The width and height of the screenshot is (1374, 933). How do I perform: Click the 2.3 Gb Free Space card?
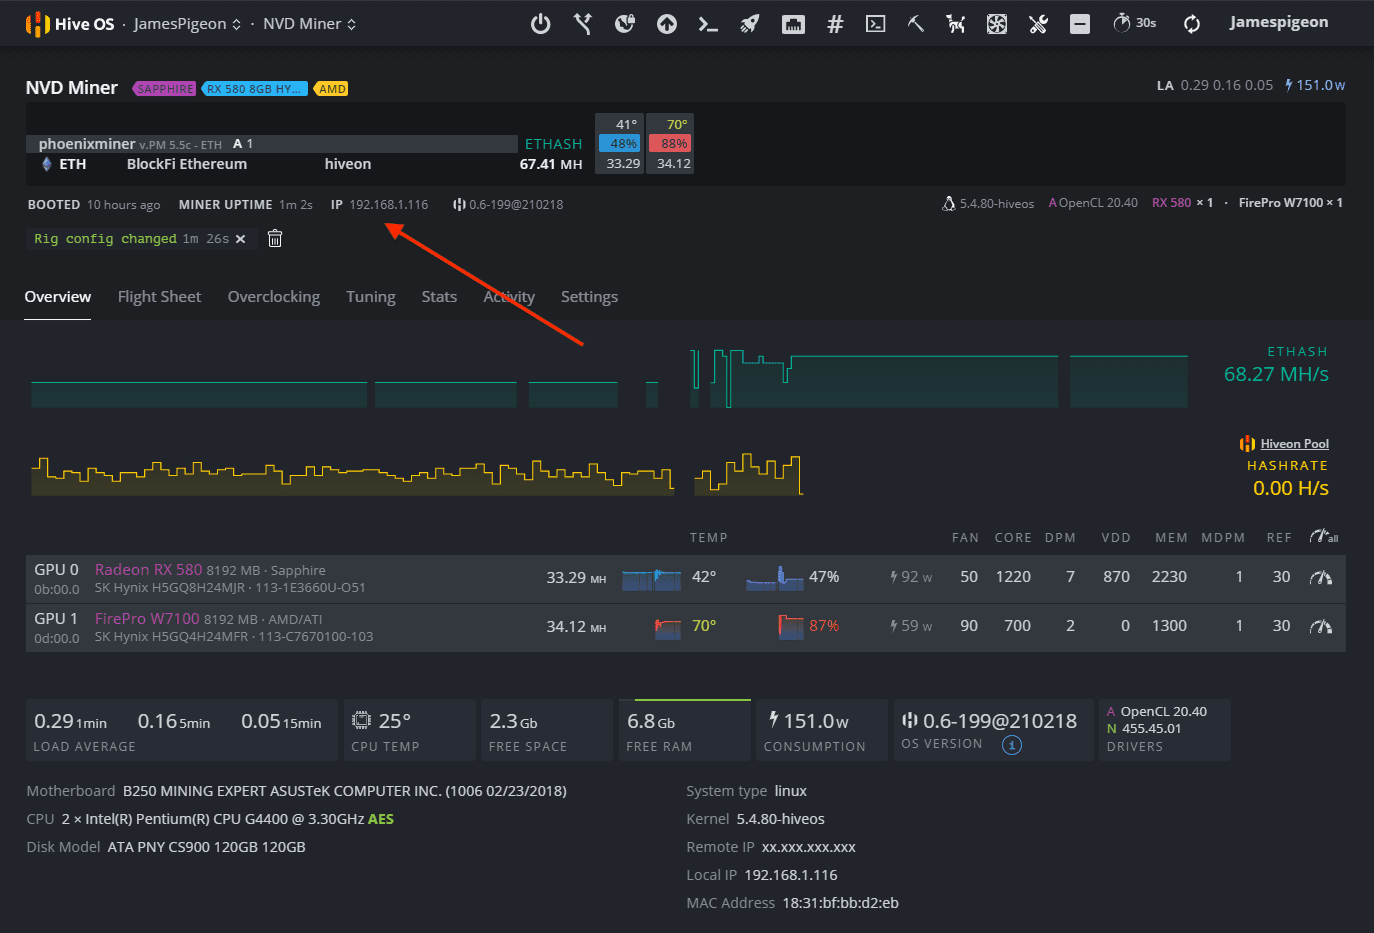click(x=546, y=730)
